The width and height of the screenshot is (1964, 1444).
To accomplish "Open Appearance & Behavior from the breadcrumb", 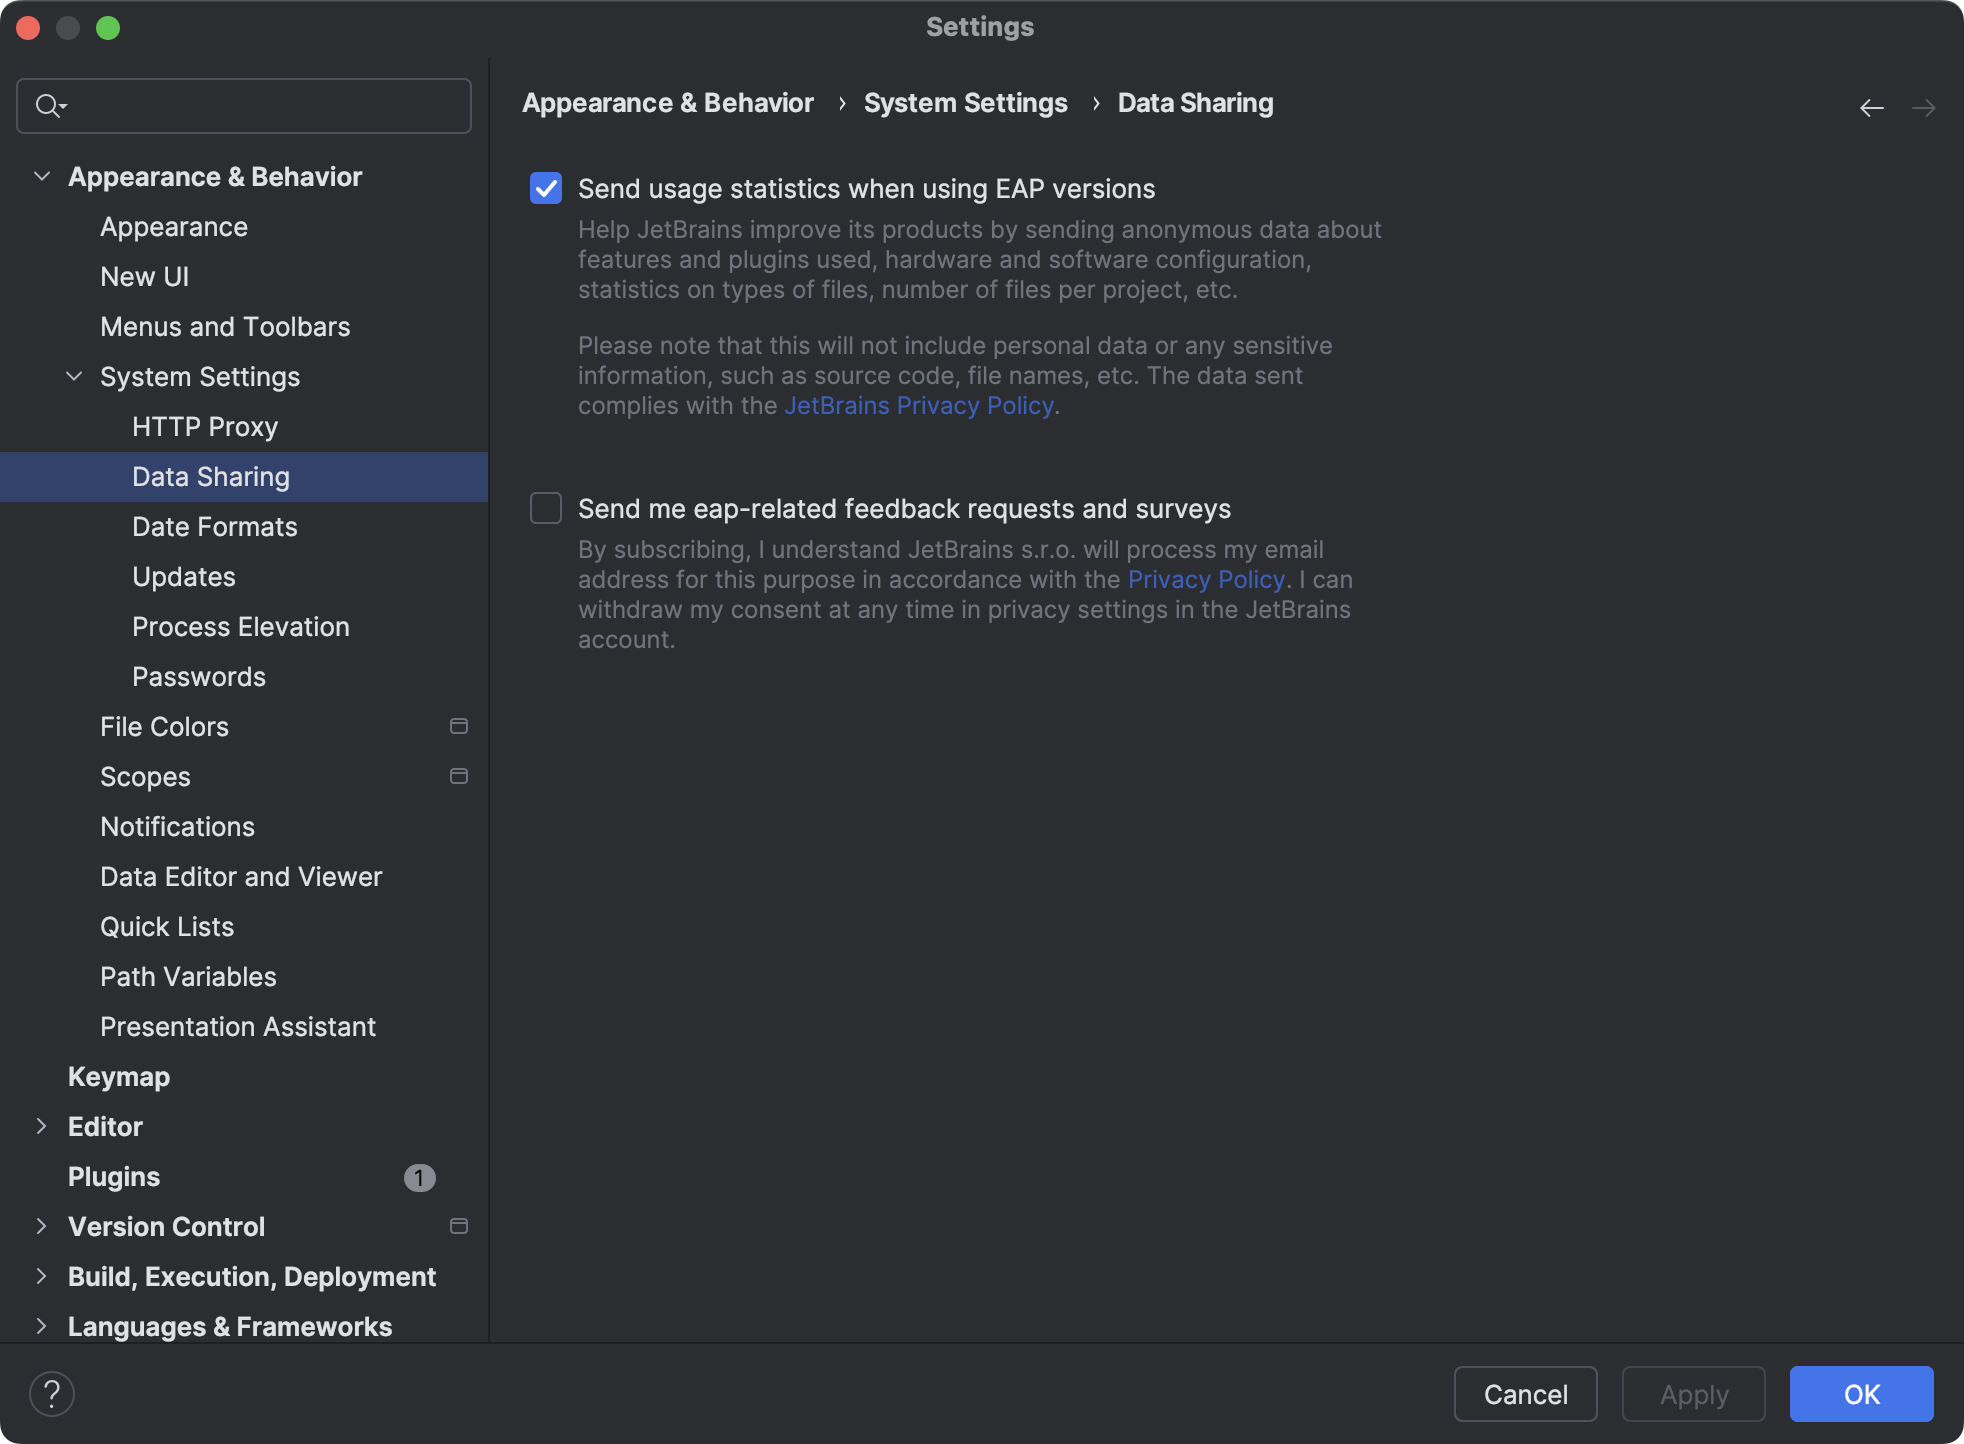I will [x=667, y=102].
